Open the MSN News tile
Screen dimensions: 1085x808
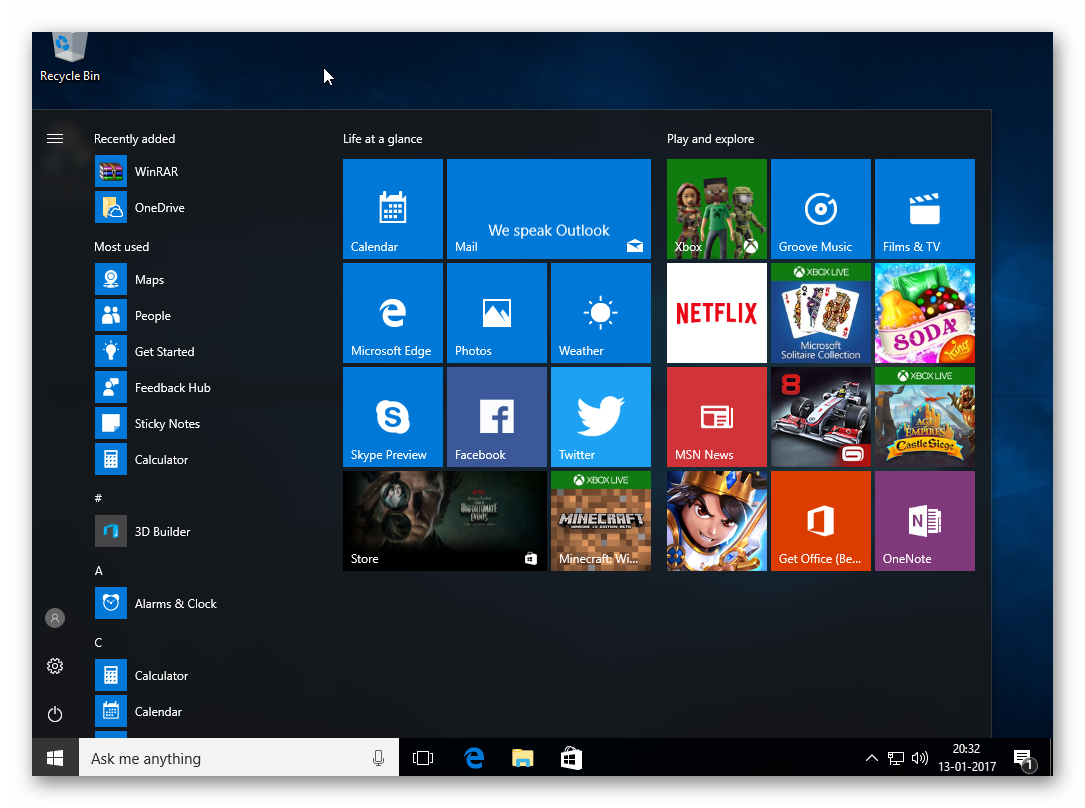pyautogui.click(x=717, y=417)
